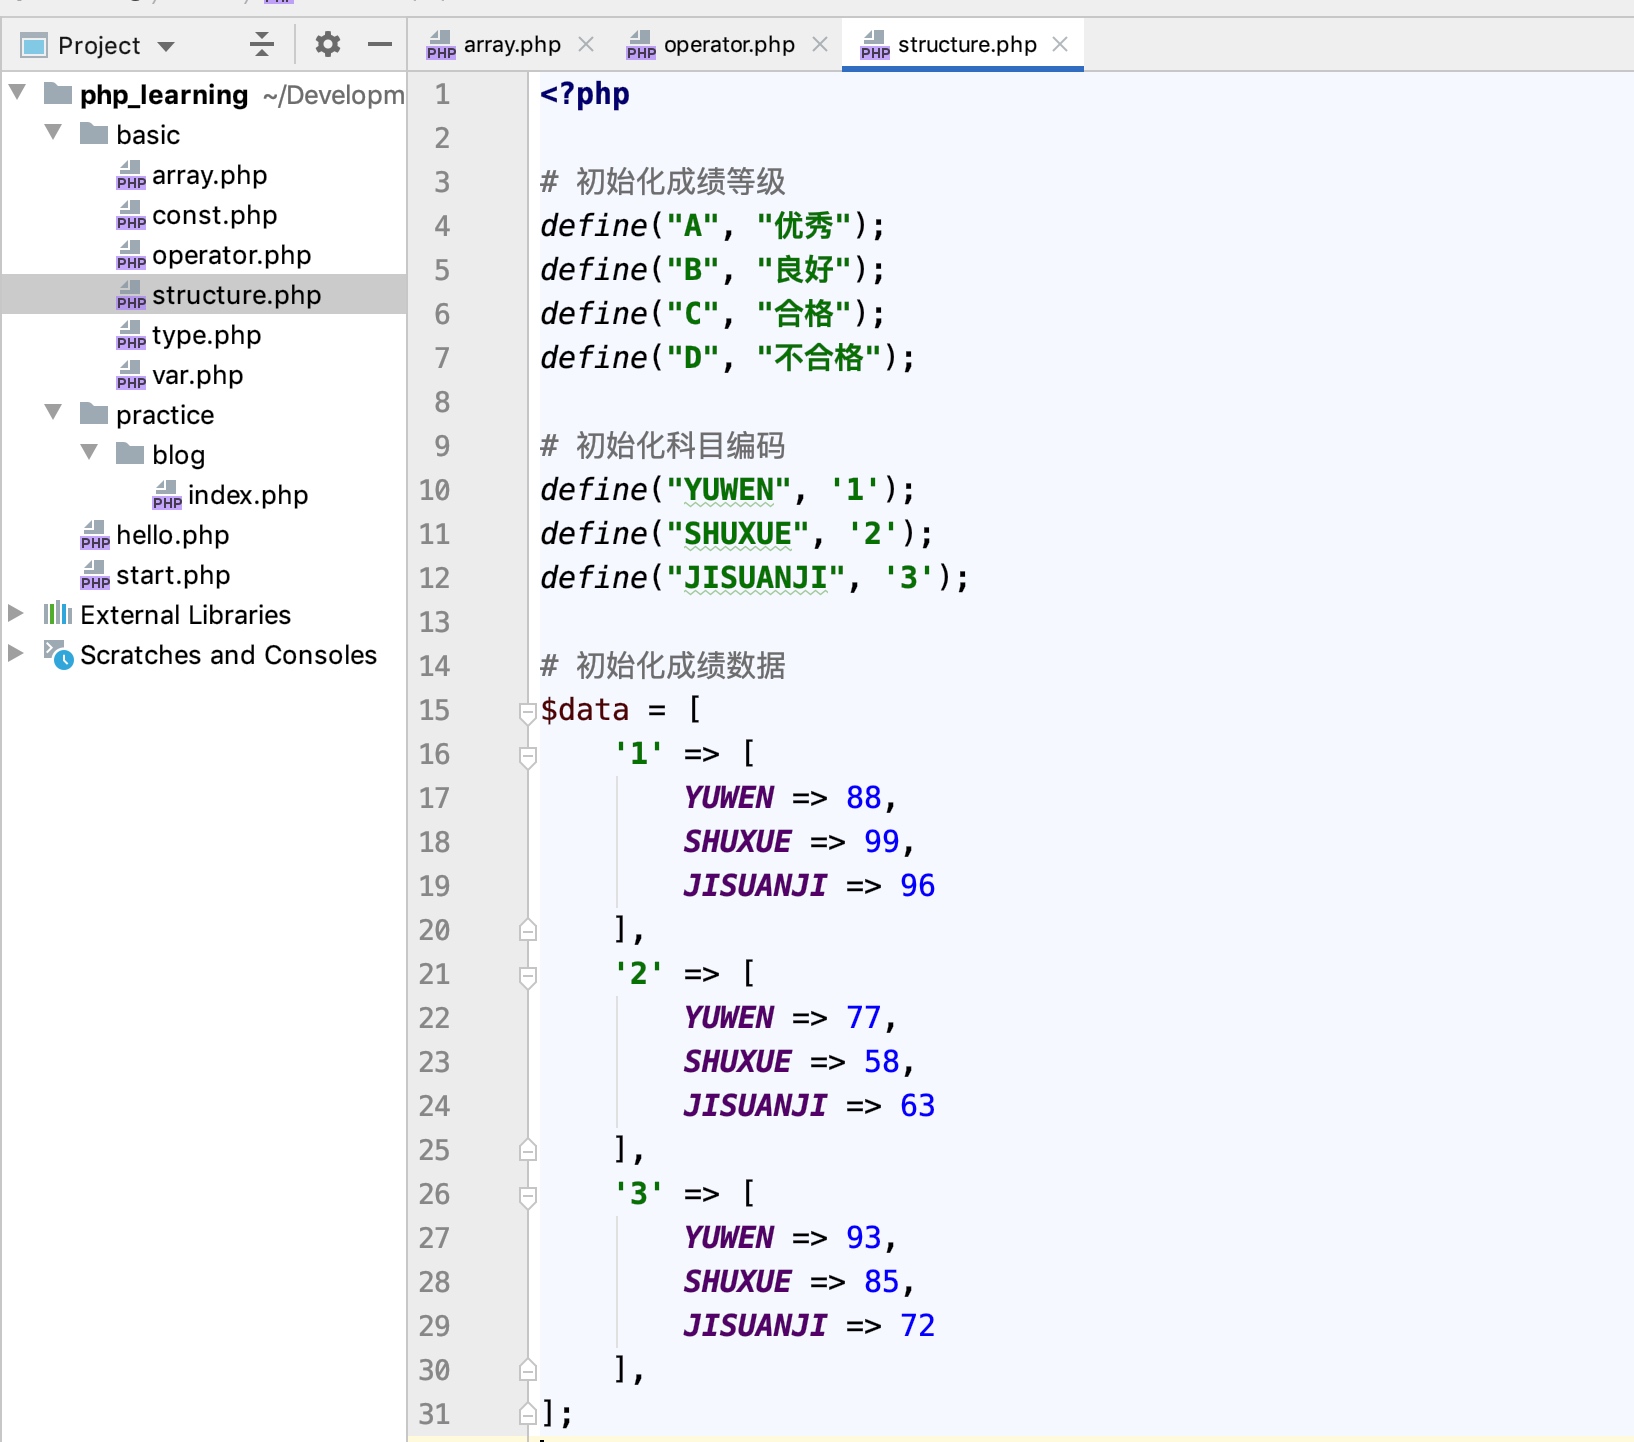The height and width of the screenshot is (1442, 1634).
Task: Open operator.php in the project tree
Action: [231, 255]
